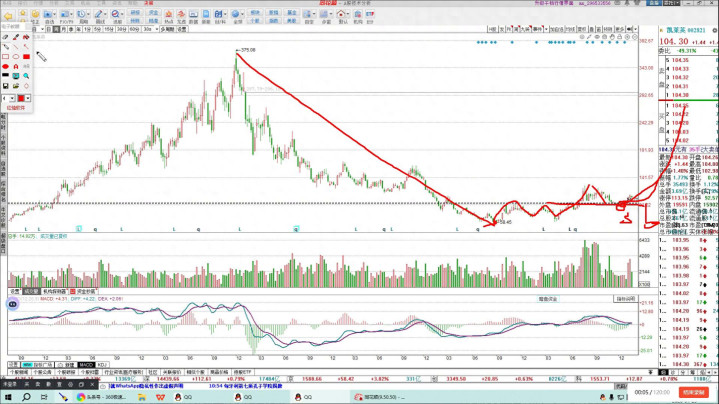Select the hollow ellipse drawing tool

[16, 56]
